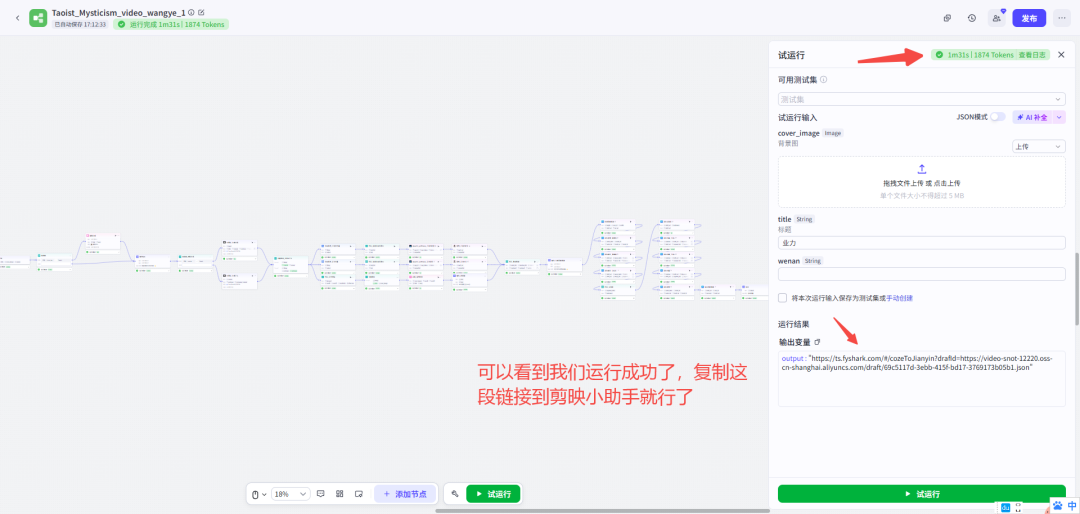Viewport: 1080px width, 514px height.
Task: Click info icon next to 可用测试集
Action: coord(824,79)
